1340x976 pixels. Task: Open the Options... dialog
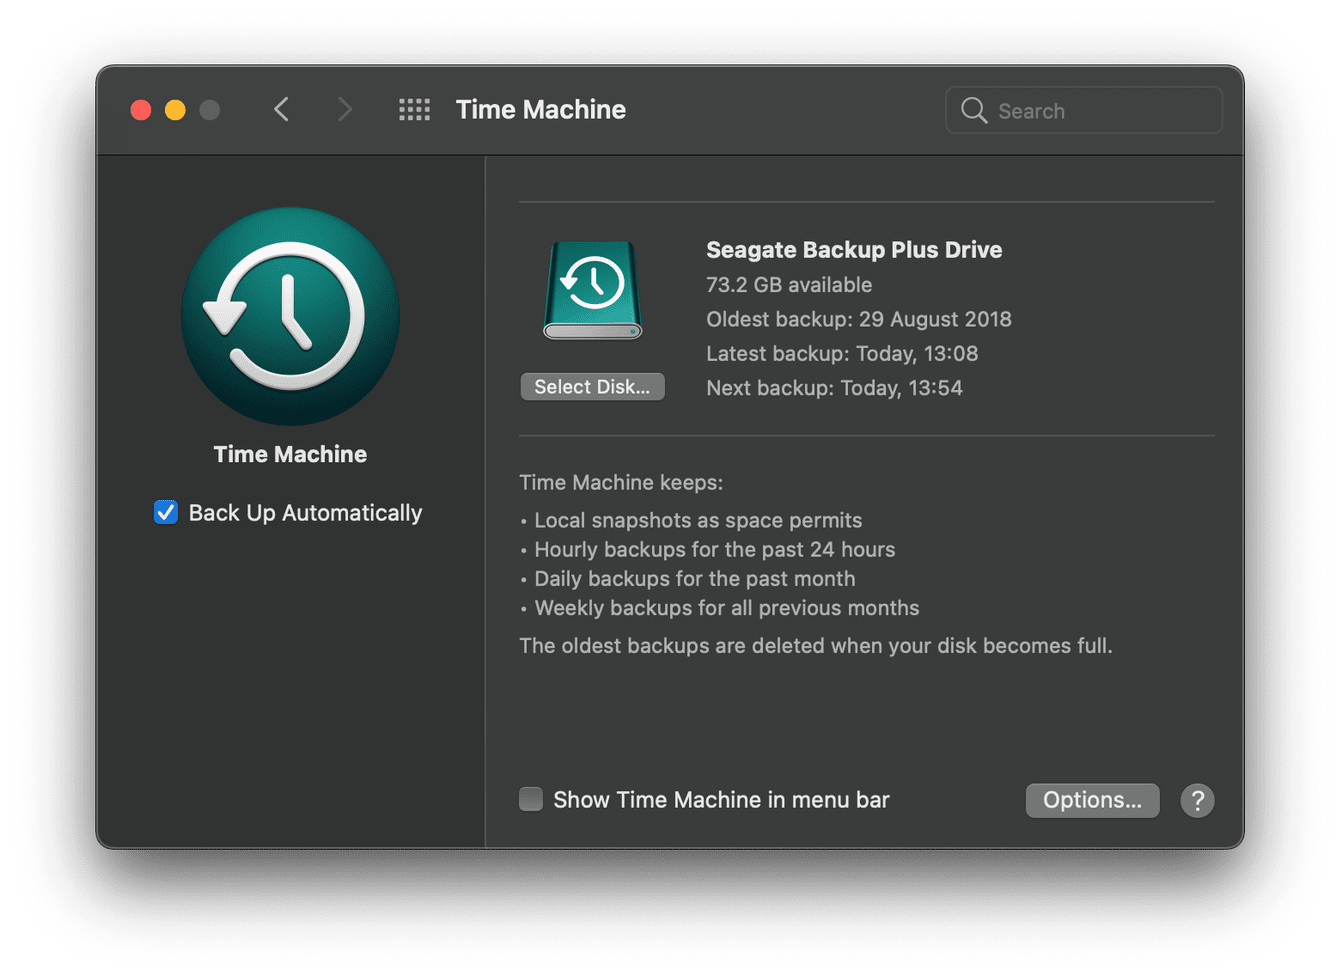coord(1092,800)
